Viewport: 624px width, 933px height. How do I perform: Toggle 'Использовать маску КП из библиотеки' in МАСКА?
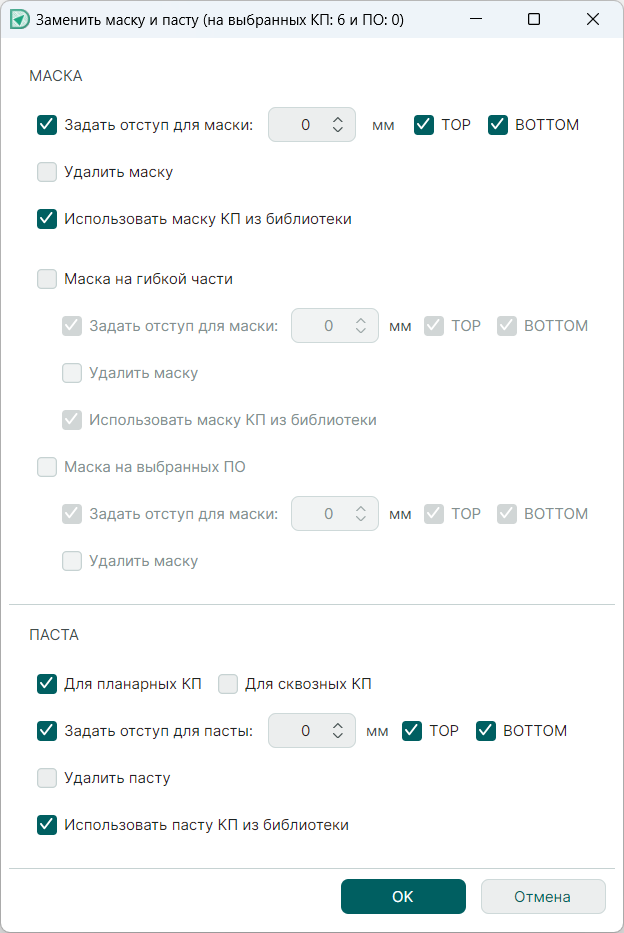tap(47, 218)
